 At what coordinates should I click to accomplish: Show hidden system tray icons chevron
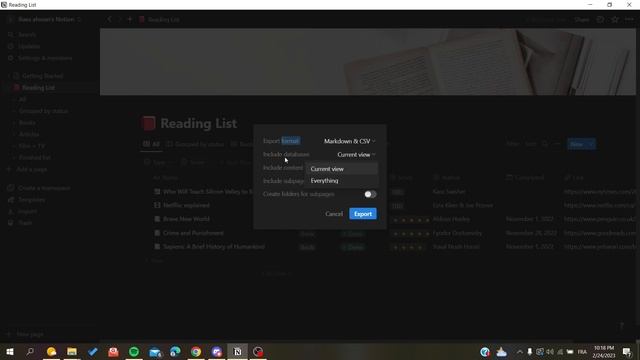pos(520,351)
